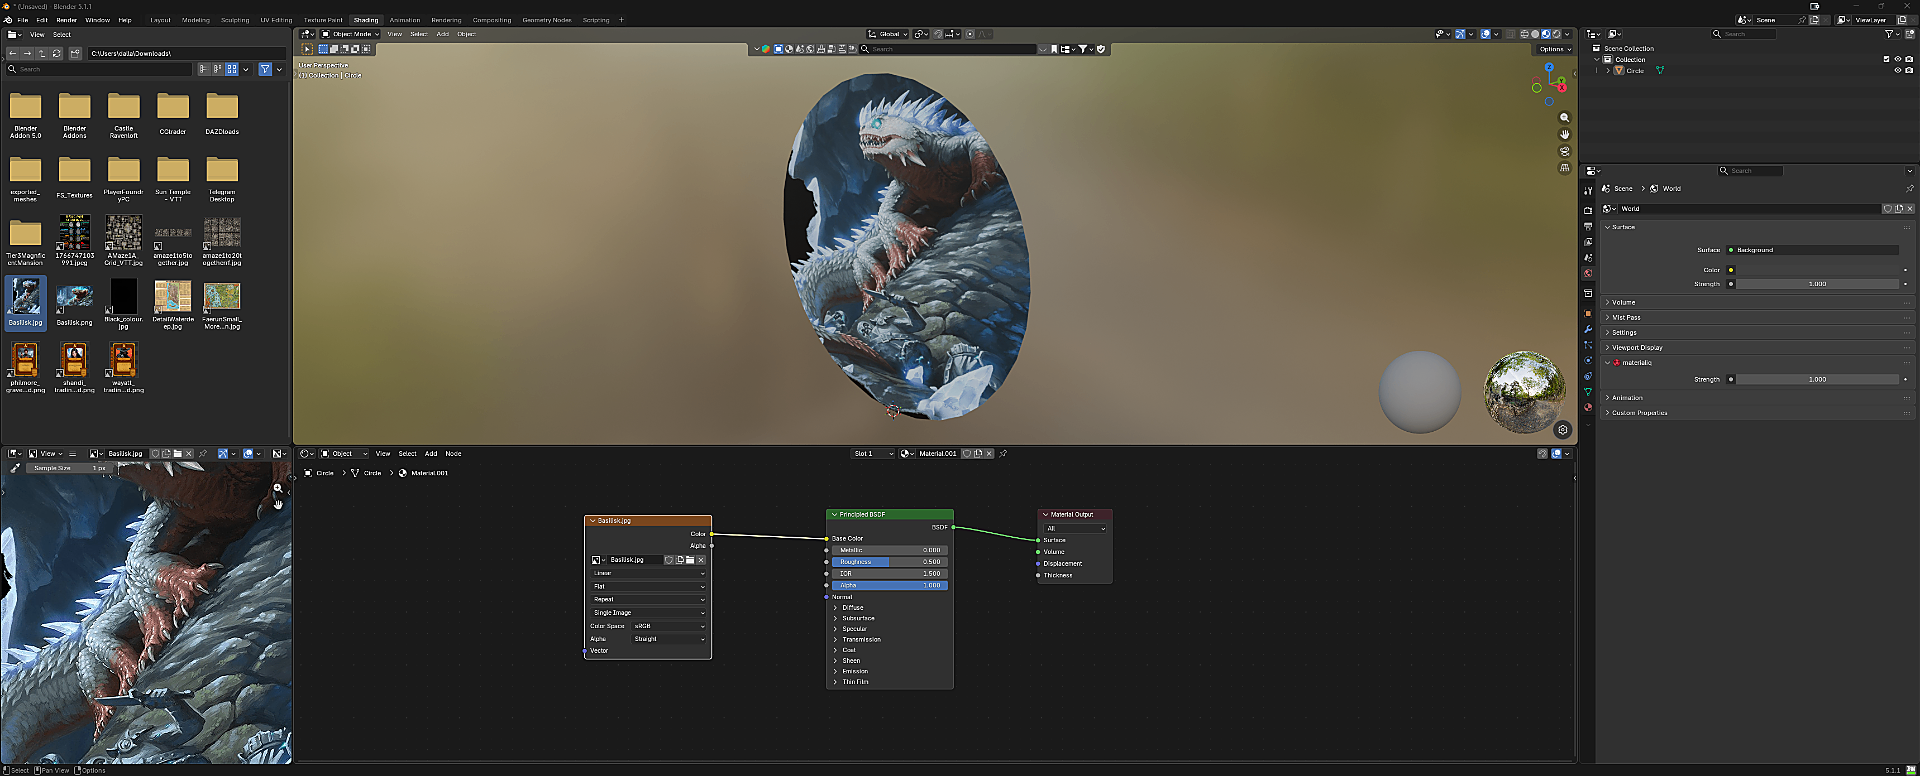Open viewport Options button
Viewport: 1920px width, 776px height.
click(x=1555, y=49)
